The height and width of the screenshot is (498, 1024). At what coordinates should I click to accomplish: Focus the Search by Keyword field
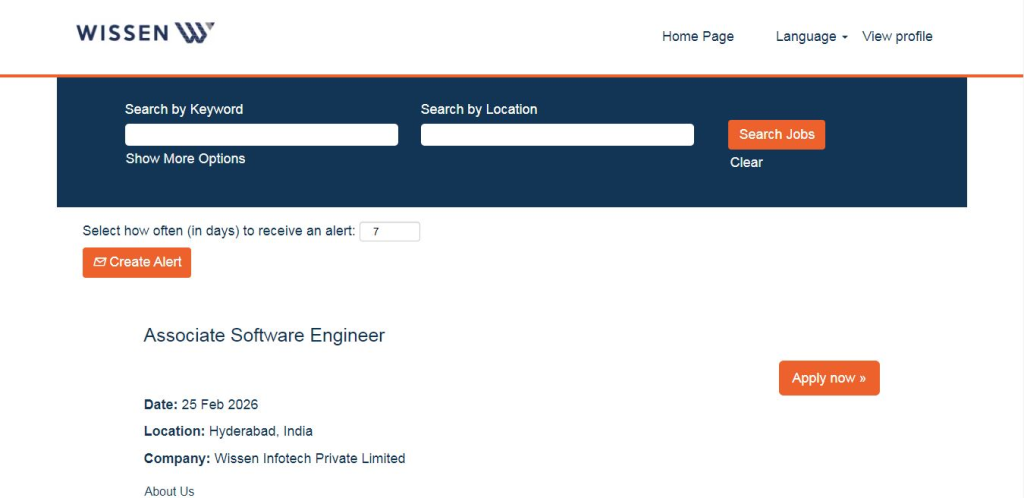click(x=261, y=134)
